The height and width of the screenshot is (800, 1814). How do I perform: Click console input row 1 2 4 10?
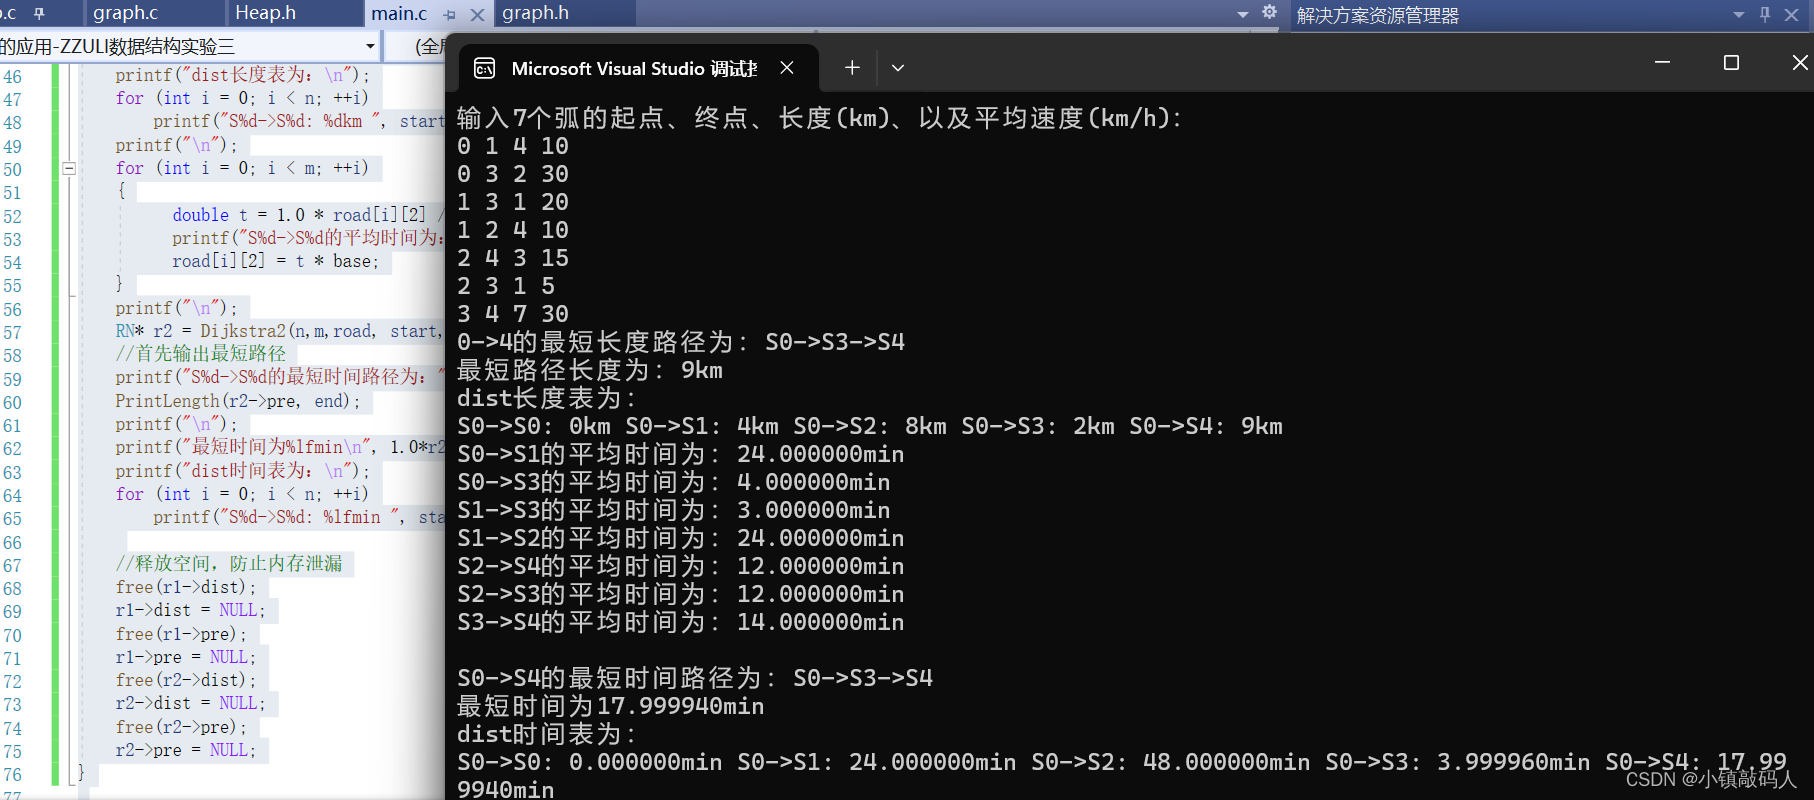tap(513, 230)
